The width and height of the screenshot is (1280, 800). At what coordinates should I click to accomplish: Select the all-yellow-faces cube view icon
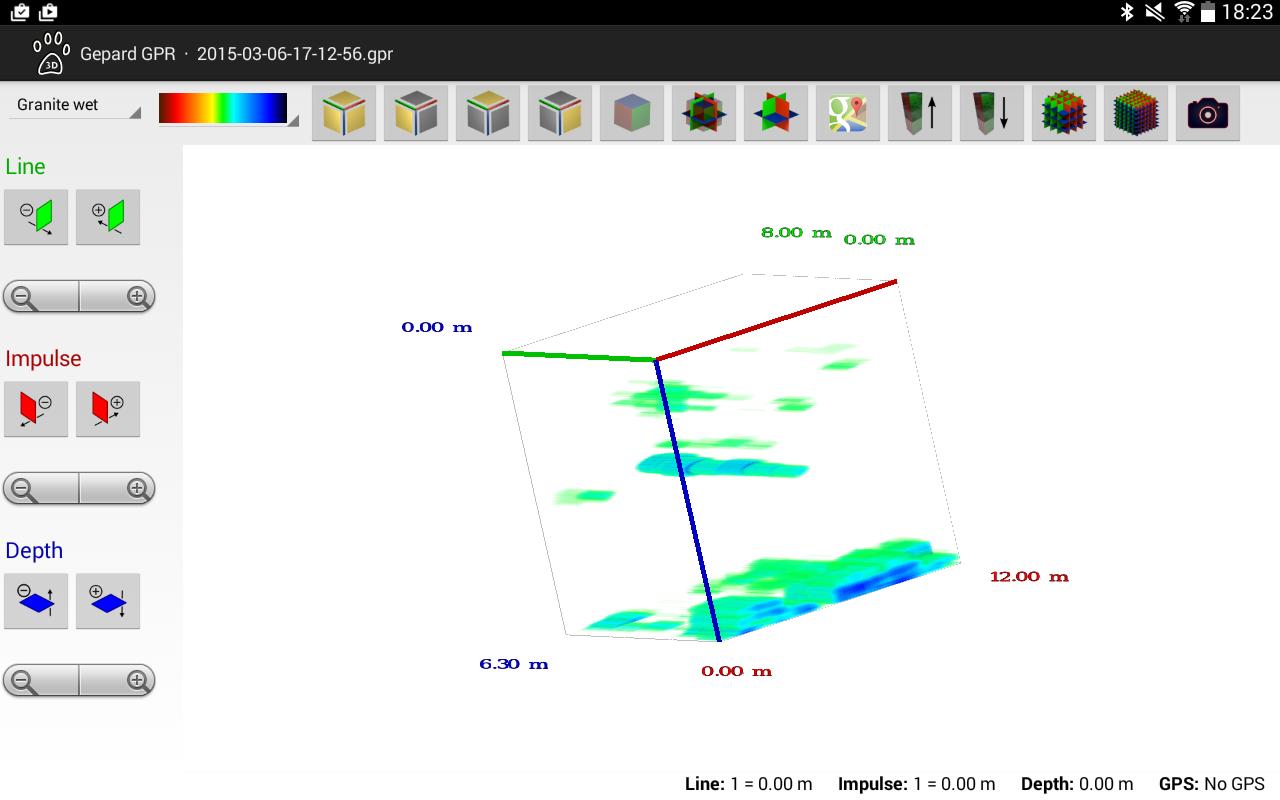(x=344, y=112)
